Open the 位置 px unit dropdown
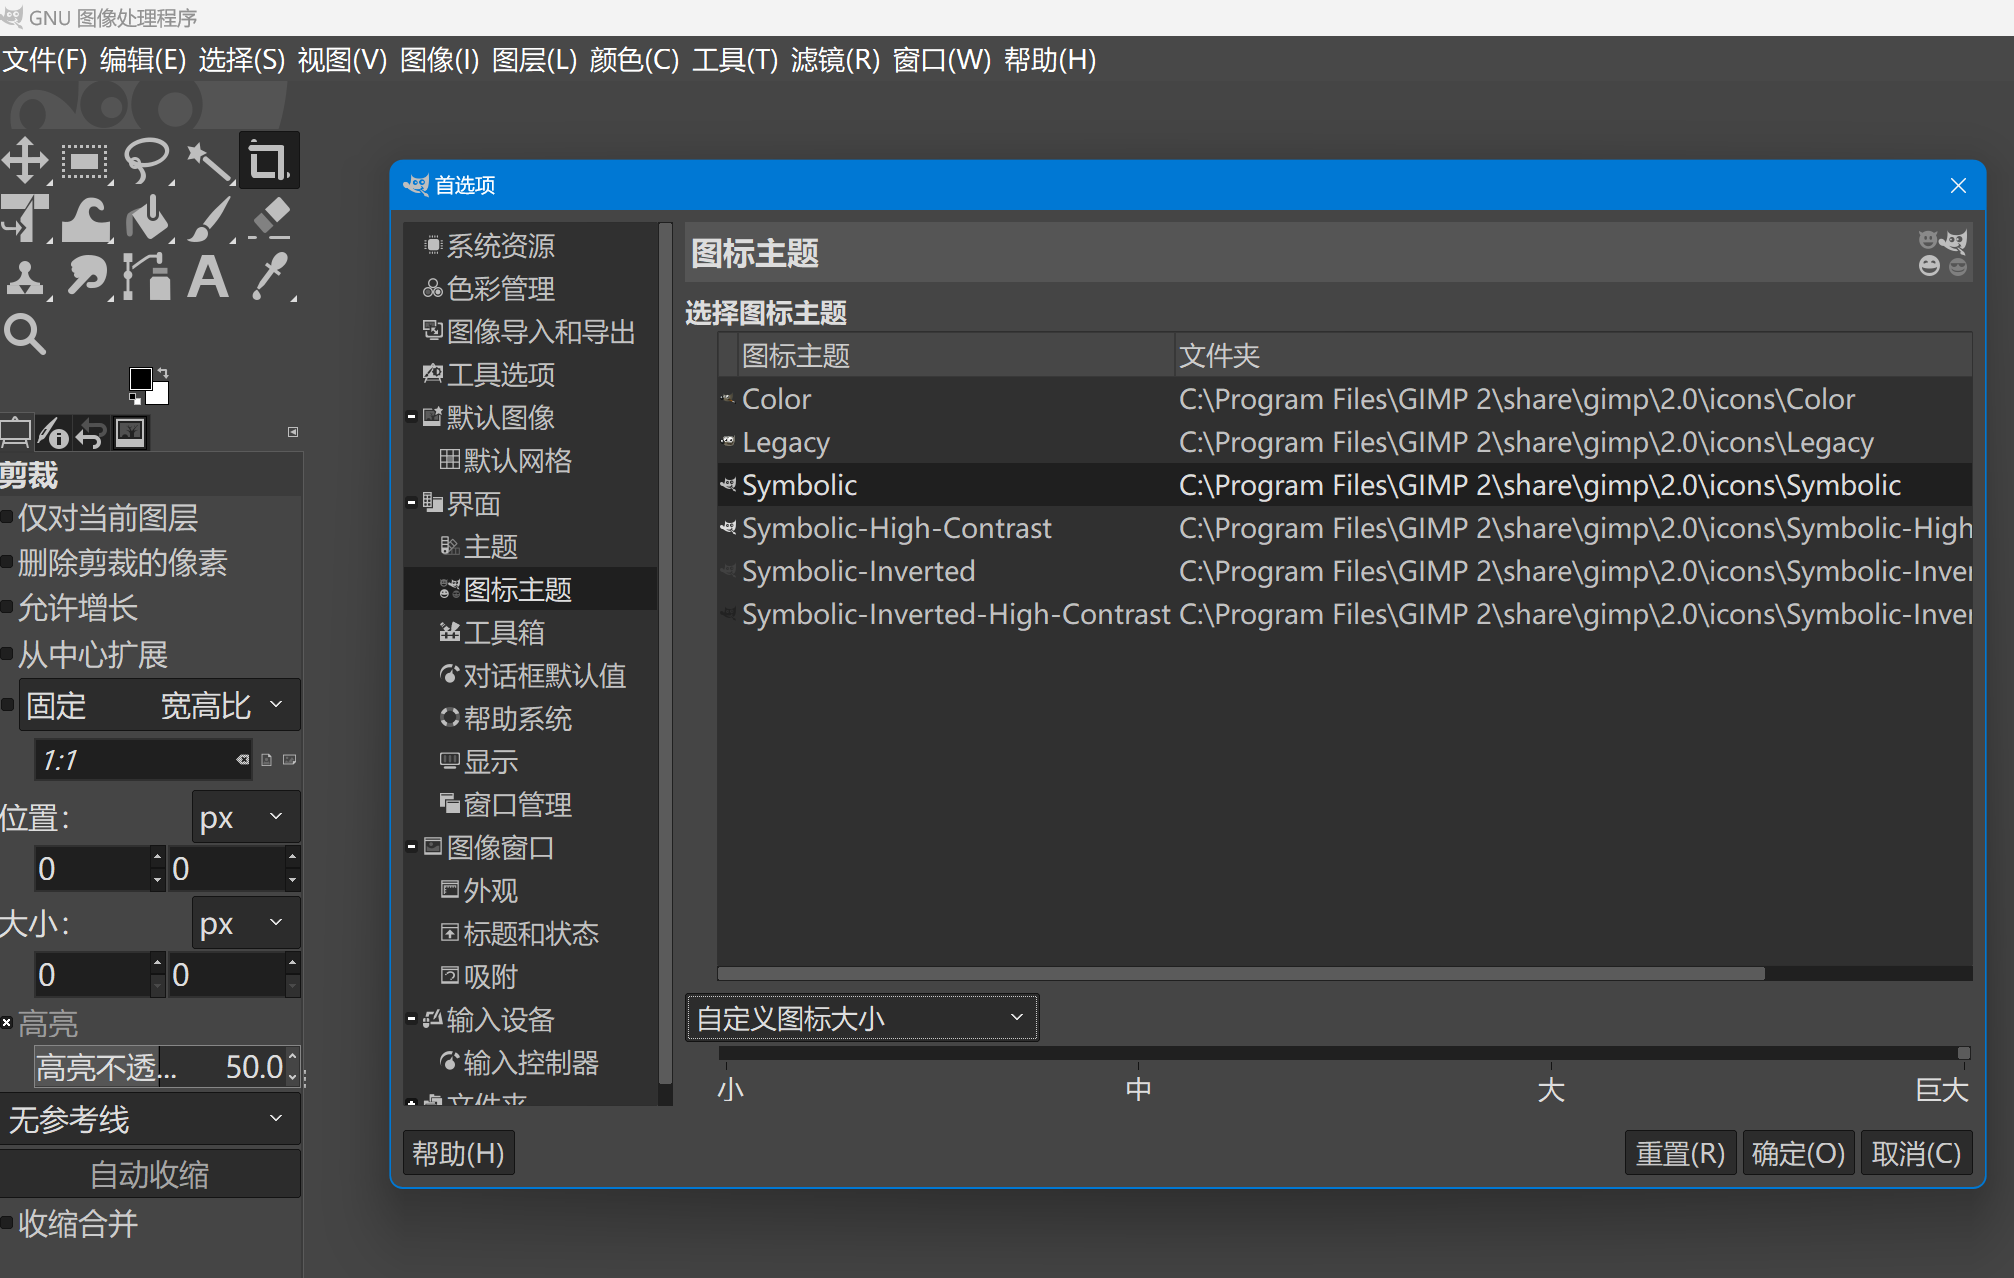 (x=246, y=817)
